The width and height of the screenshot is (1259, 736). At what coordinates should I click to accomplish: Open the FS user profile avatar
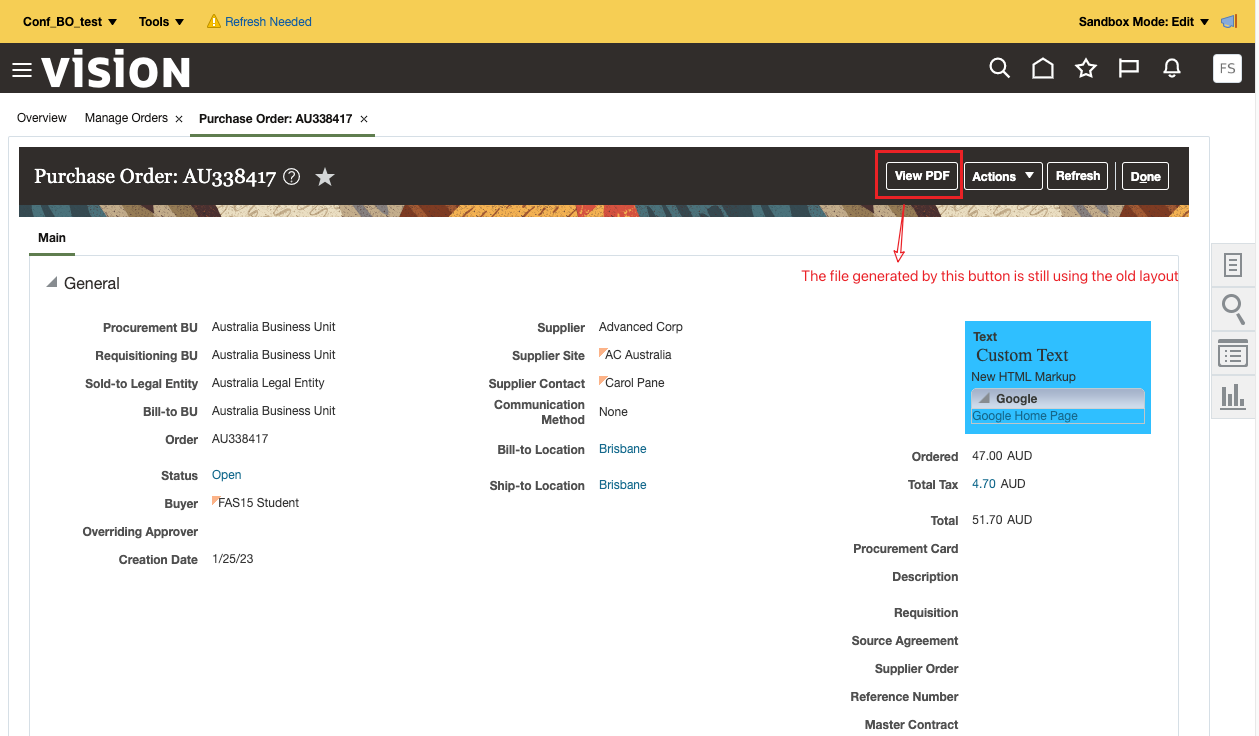(1227, 68)
